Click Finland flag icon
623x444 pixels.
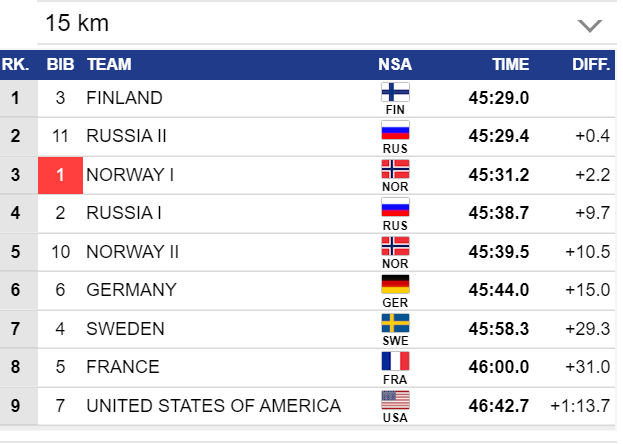click(395, 92)
